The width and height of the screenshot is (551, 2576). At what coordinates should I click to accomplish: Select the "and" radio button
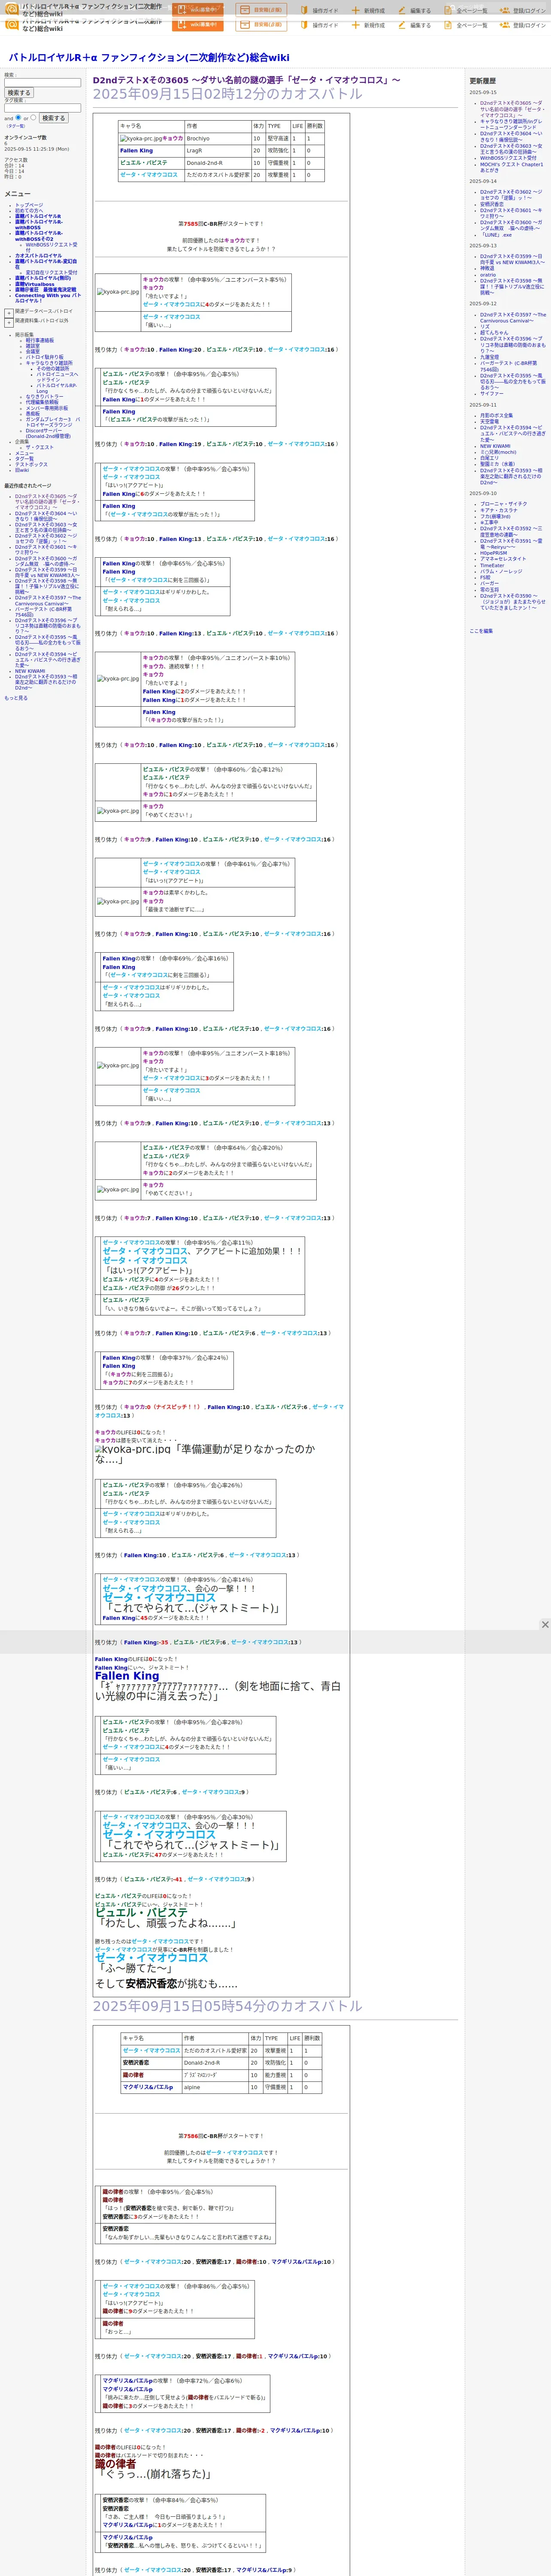pyautogui.click(x=18, y=117)
